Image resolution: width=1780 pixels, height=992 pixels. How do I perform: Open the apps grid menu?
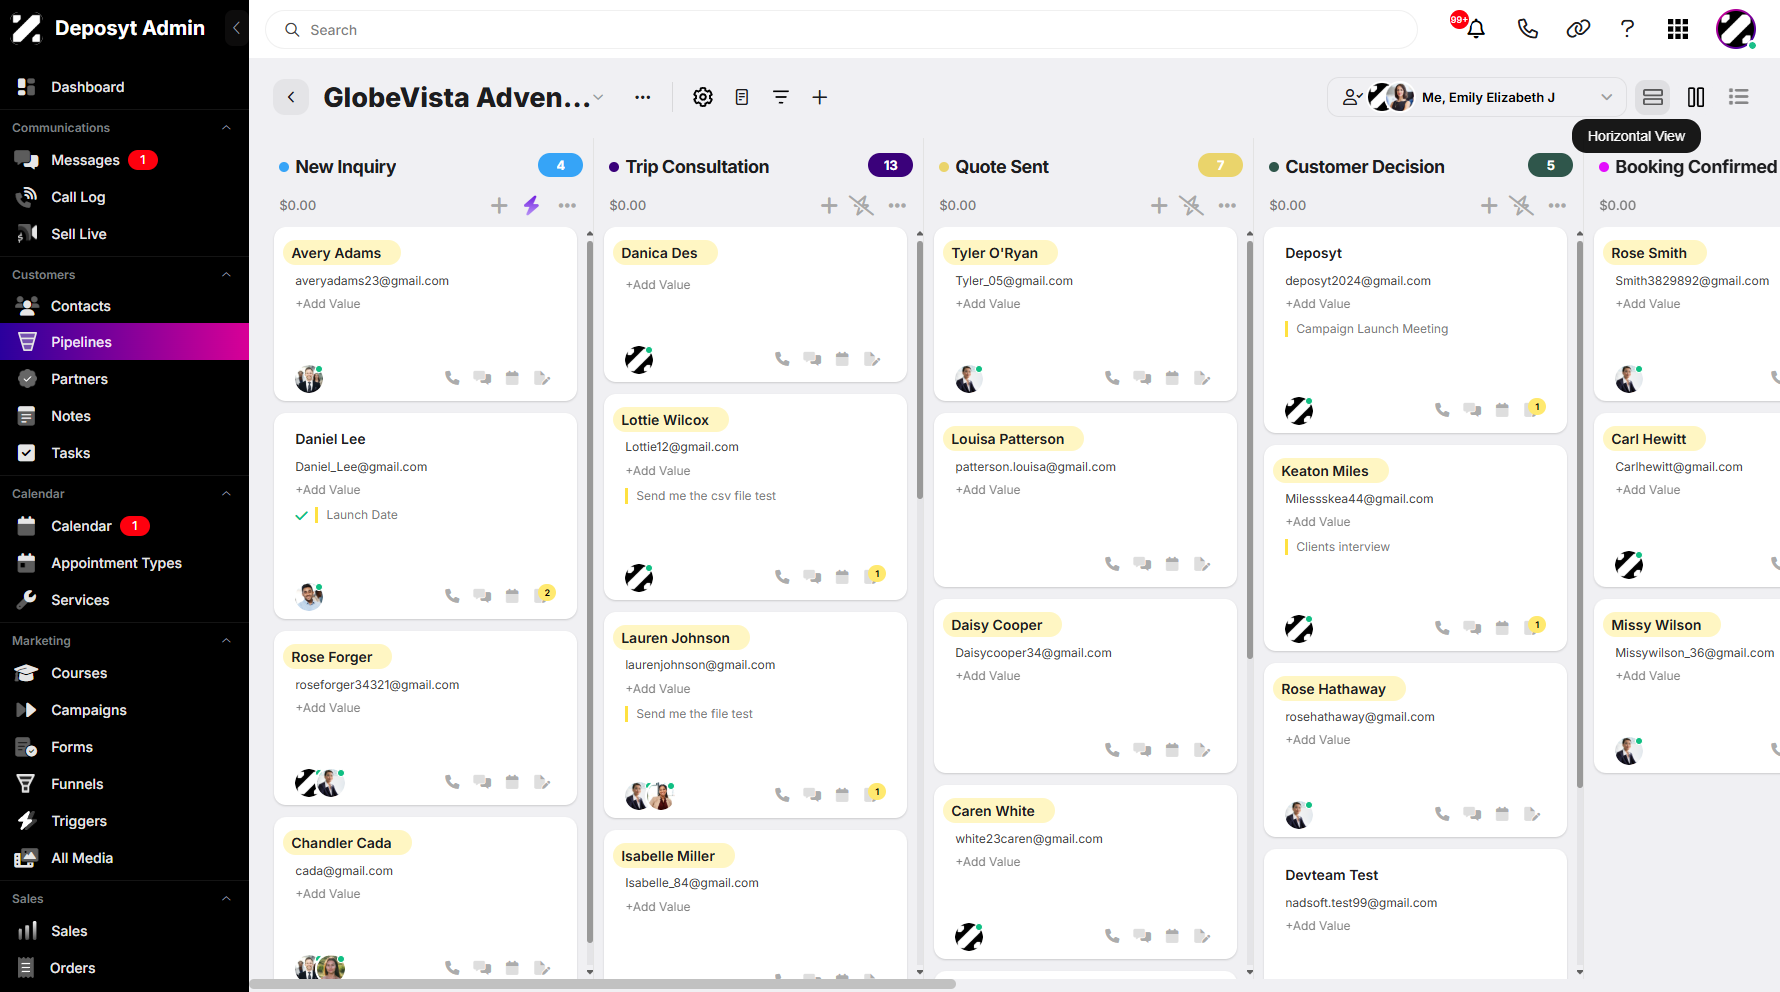(1678, 29)
